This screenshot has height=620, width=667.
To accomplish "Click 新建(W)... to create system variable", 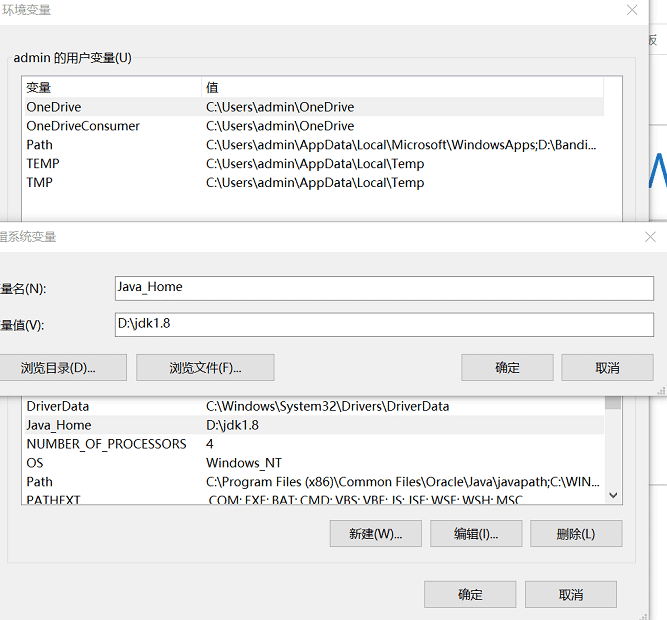I will click(x=376, y=533).
